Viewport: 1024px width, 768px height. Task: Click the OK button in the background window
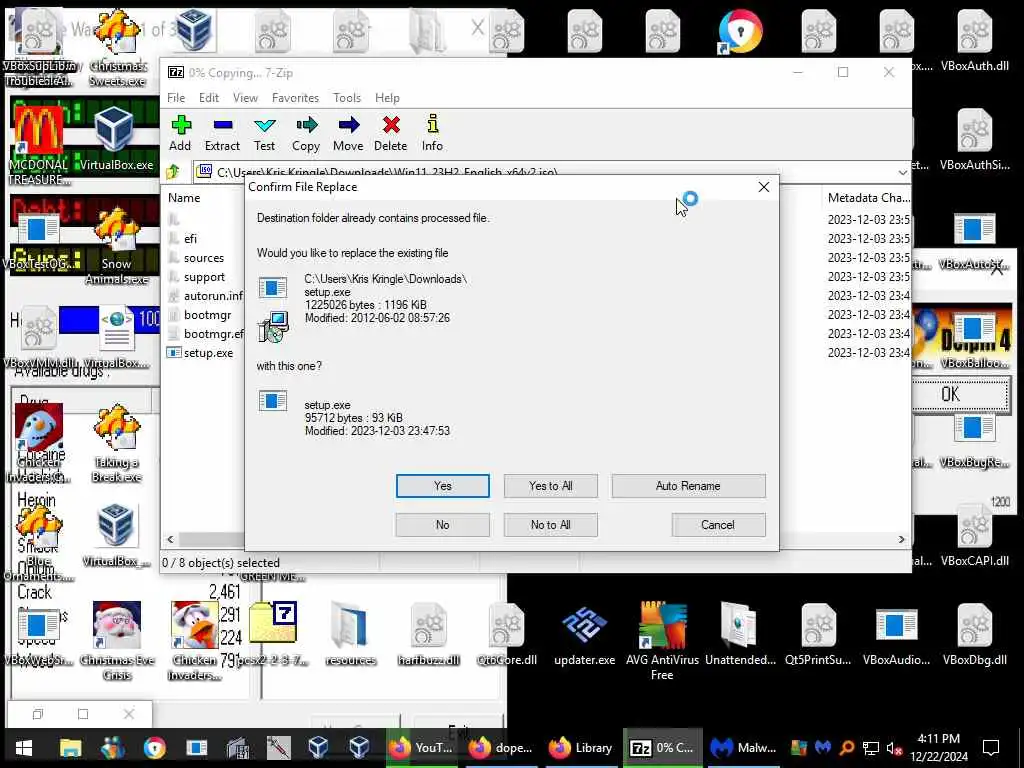tap(951, 394)
